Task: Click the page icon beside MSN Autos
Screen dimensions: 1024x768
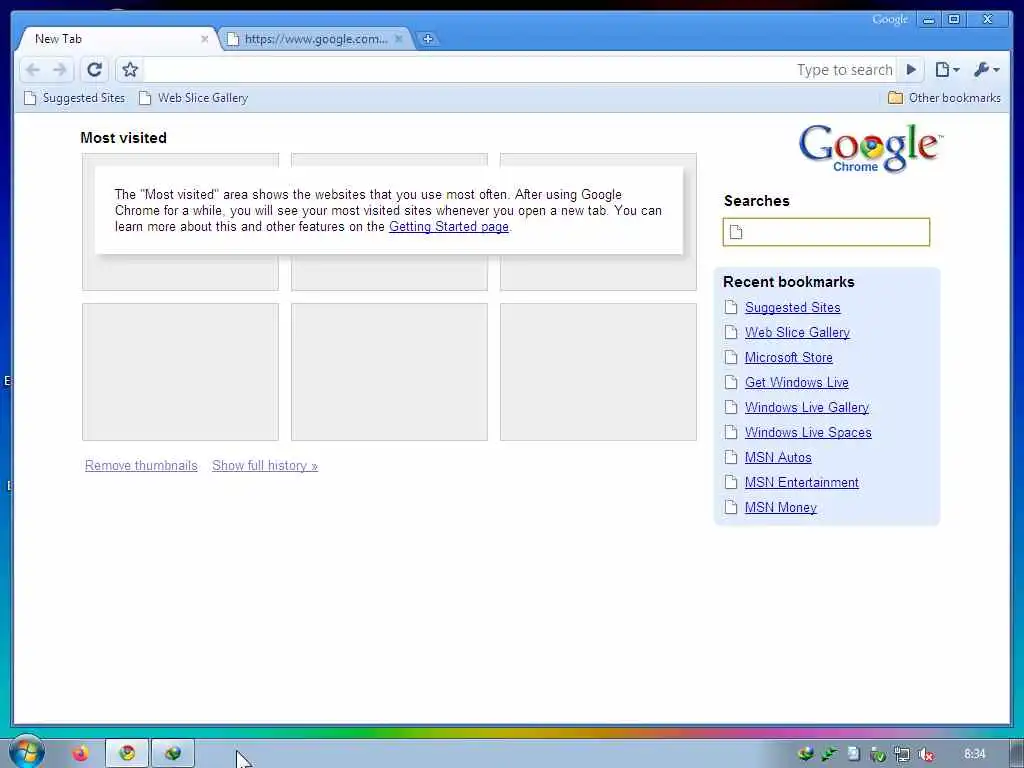Action: 731,457
